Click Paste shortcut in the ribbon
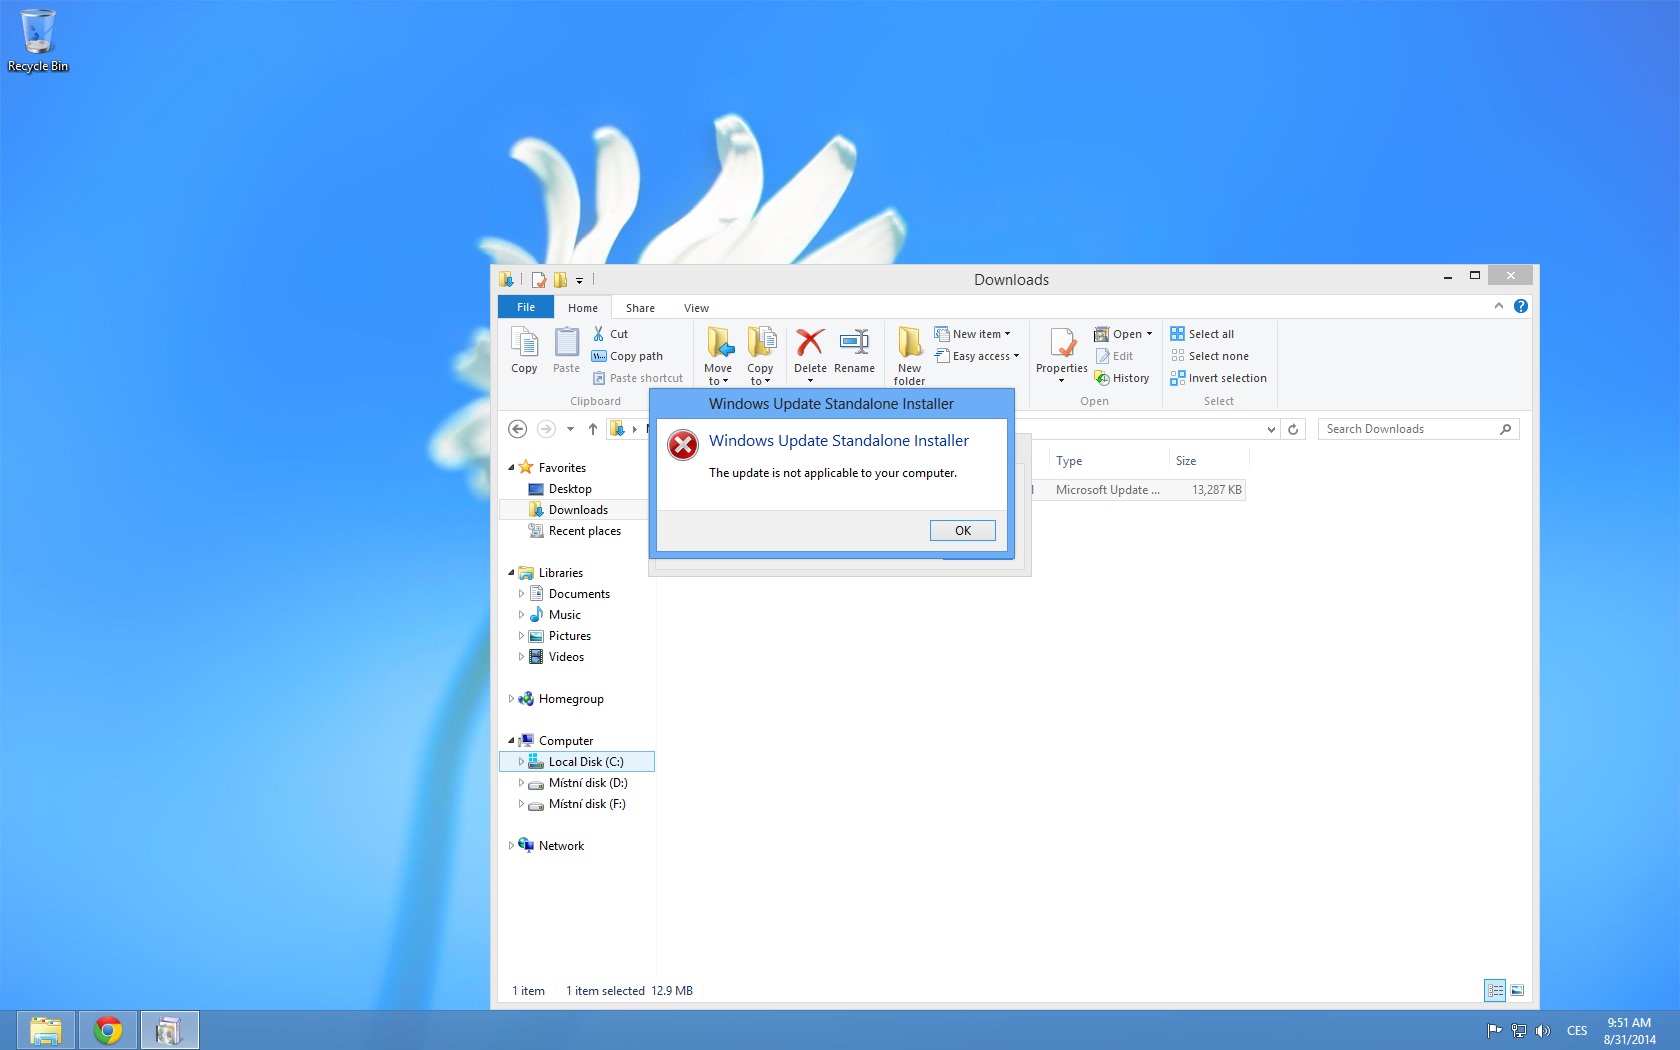1680x1050 pixels. [x=637, y=378]
